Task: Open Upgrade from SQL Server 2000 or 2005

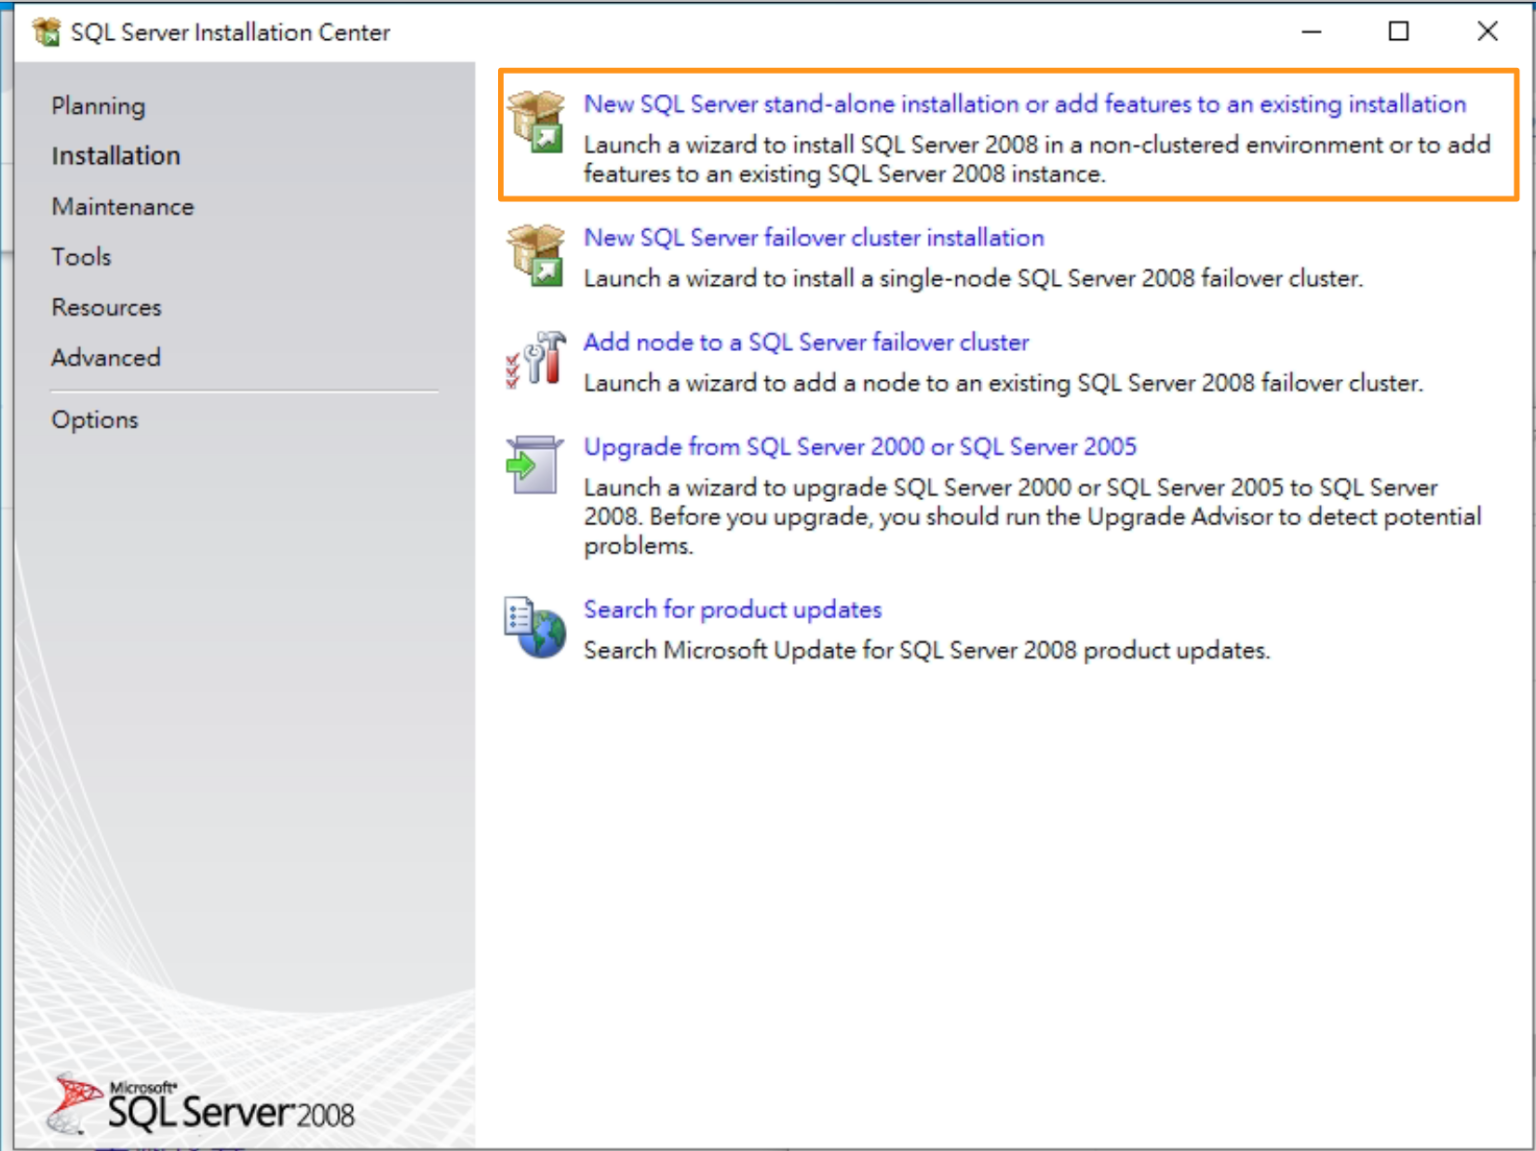Action: 859,446
